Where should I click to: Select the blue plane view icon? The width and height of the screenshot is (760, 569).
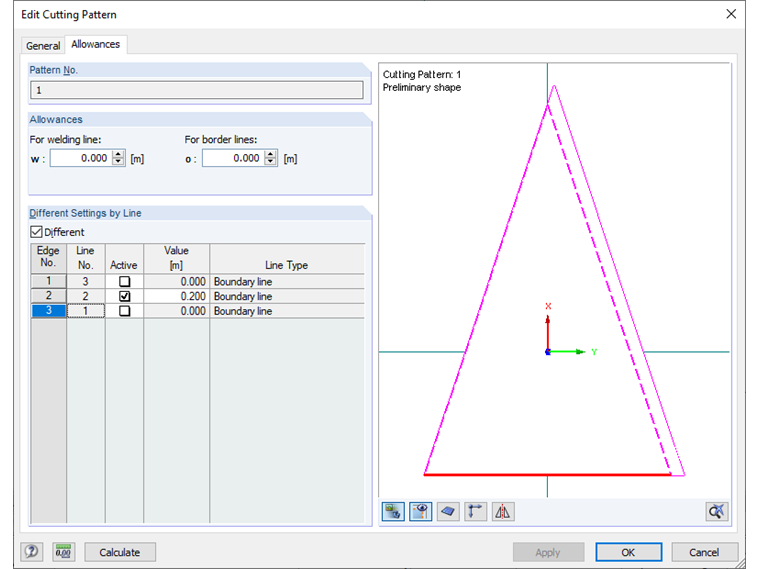[x=448, y=512]
